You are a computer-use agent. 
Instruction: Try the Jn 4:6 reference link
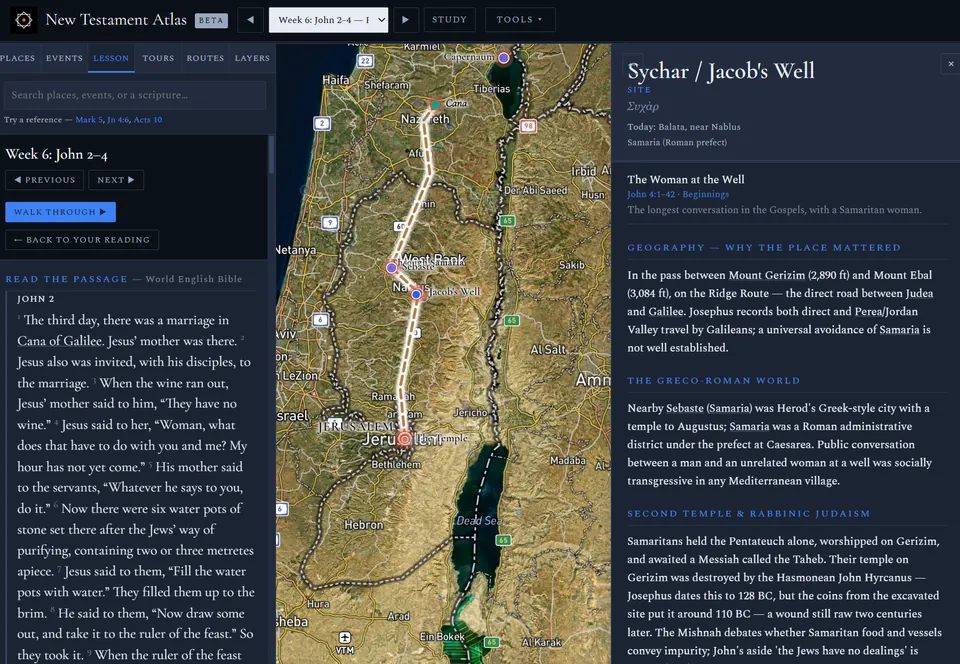pyautogui.click(x=118, y=120)
